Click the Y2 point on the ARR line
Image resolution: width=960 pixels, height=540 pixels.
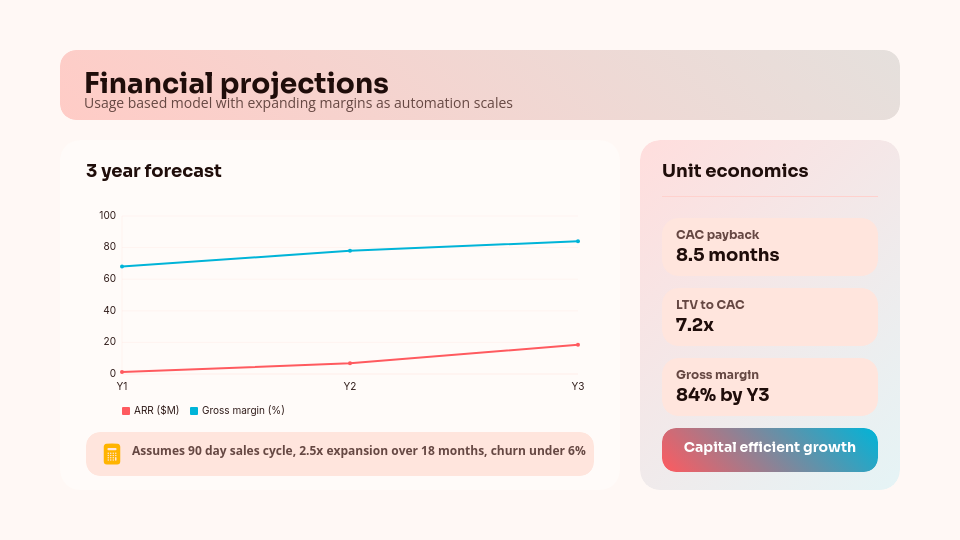click(x=350, y=363)
